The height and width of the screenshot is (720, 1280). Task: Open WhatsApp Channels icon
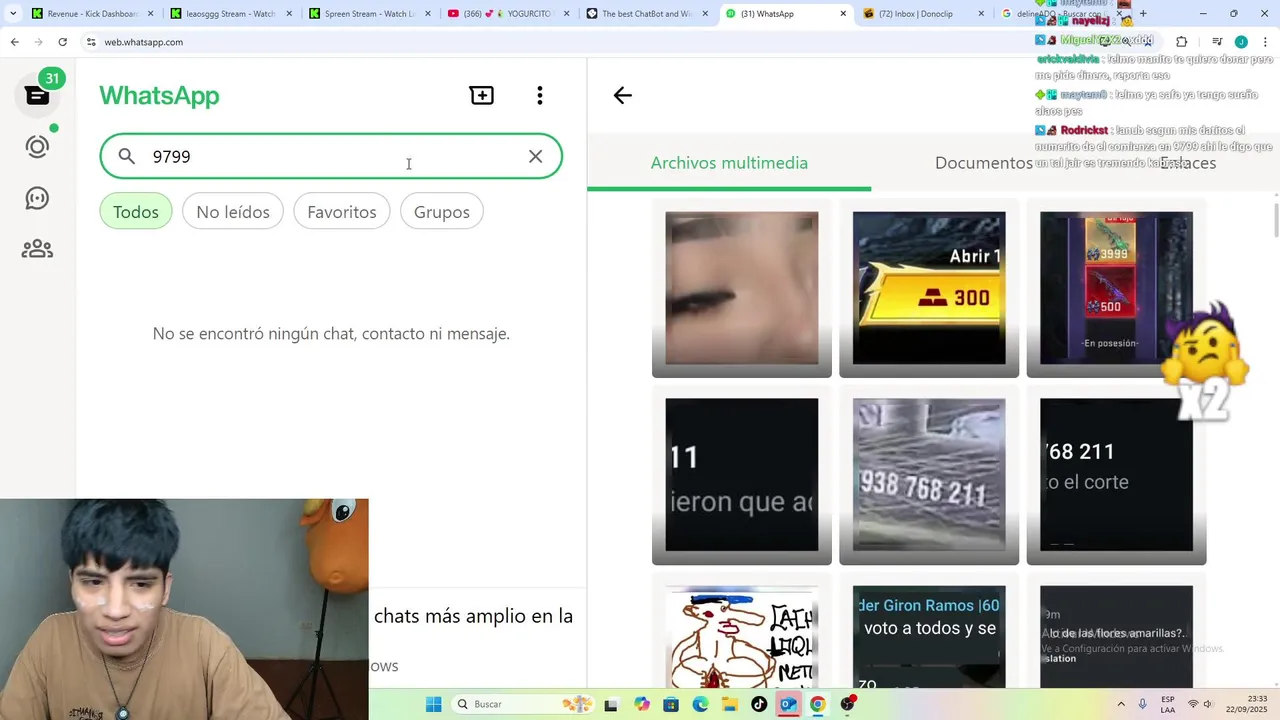pos(37,198)
